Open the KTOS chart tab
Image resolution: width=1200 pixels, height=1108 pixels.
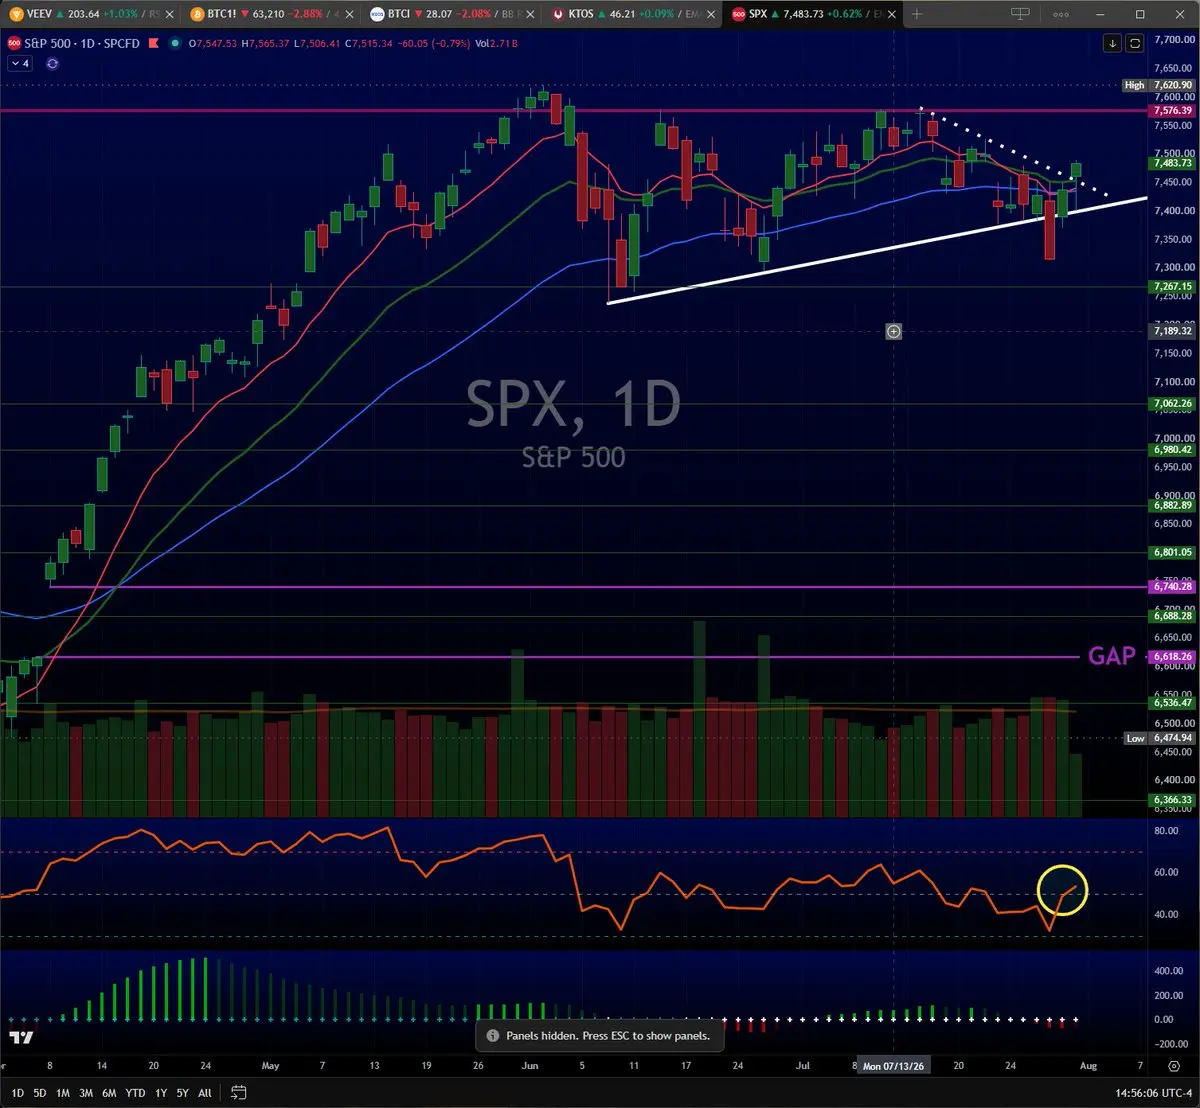click(633, 14)
